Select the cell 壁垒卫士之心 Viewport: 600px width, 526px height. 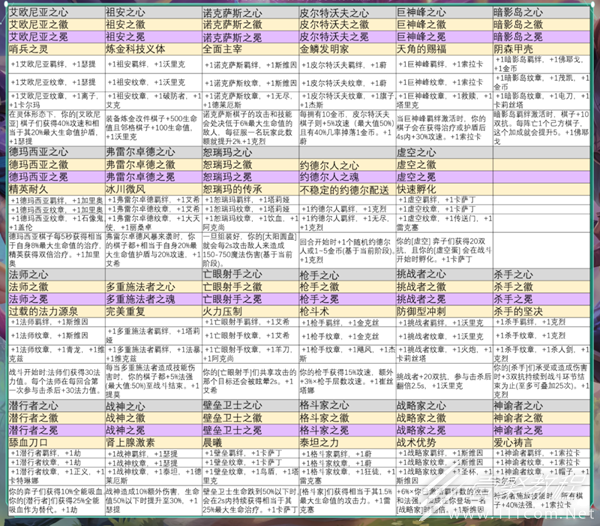pos(250,406)
